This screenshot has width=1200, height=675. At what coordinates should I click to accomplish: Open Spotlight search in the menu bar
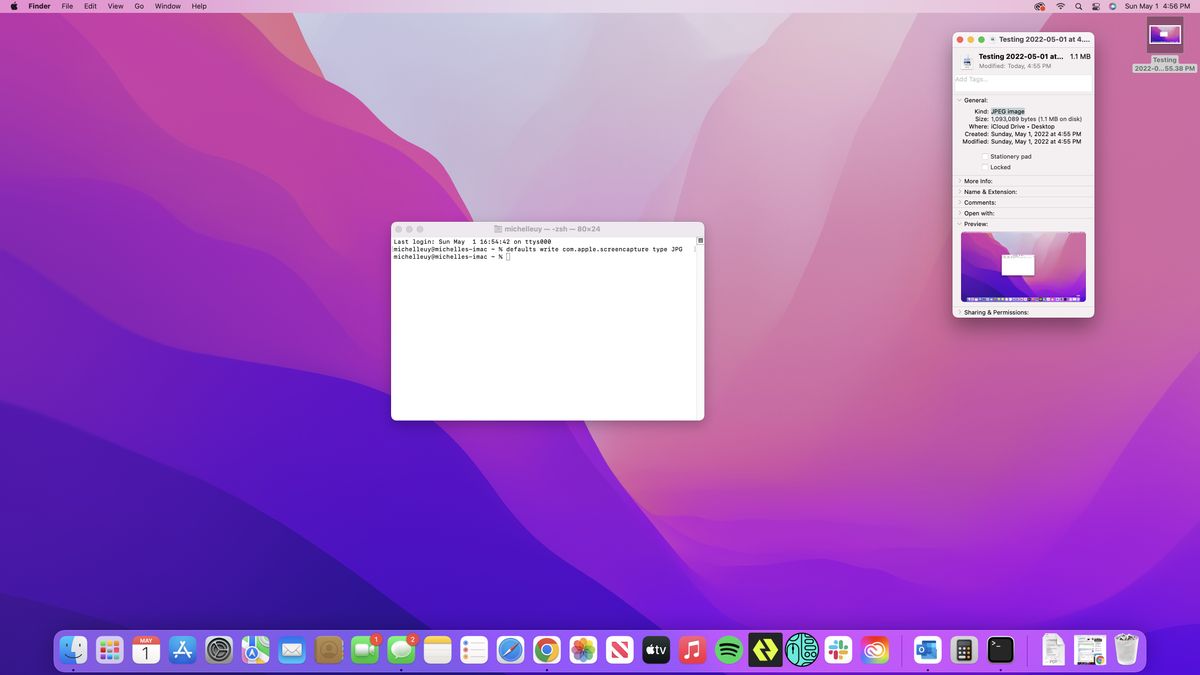1077,6
